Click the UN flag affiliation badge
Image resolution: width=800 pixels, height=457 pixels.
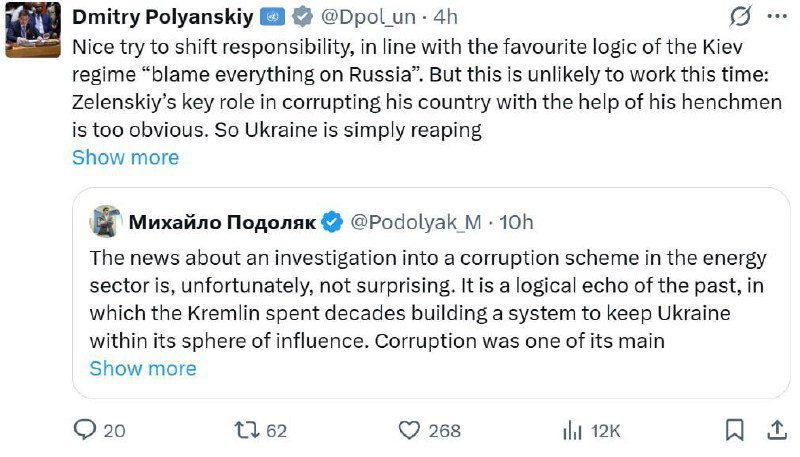(x=271, y=17)
